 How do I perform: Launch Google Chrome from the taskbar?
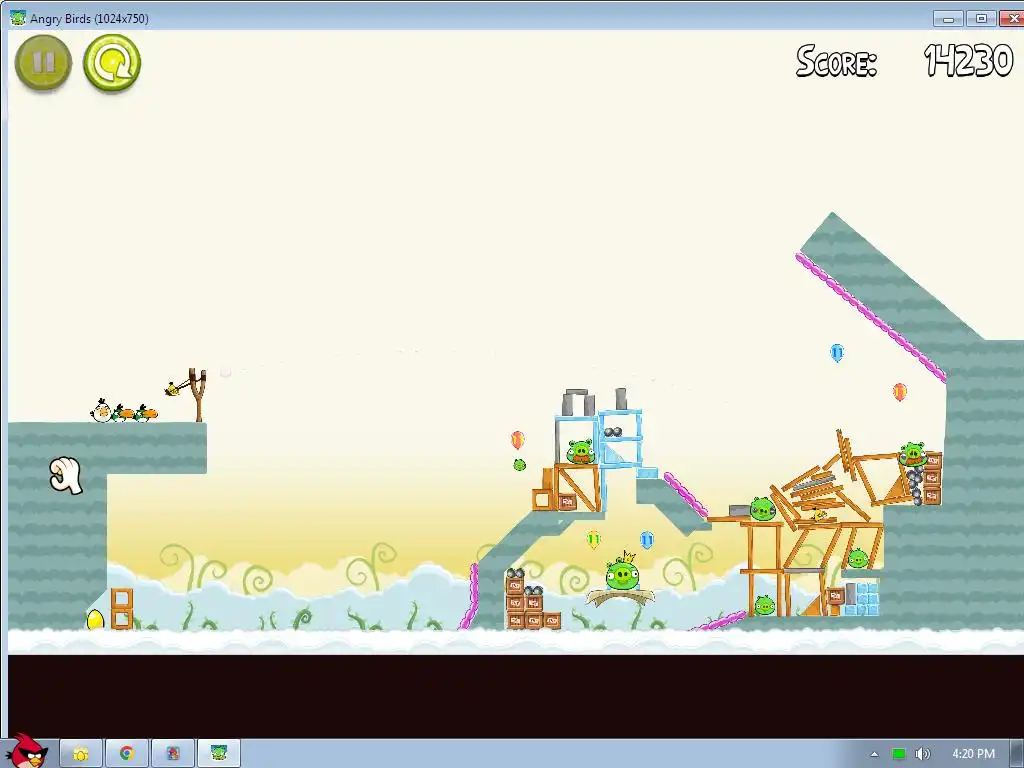(127, 754)
